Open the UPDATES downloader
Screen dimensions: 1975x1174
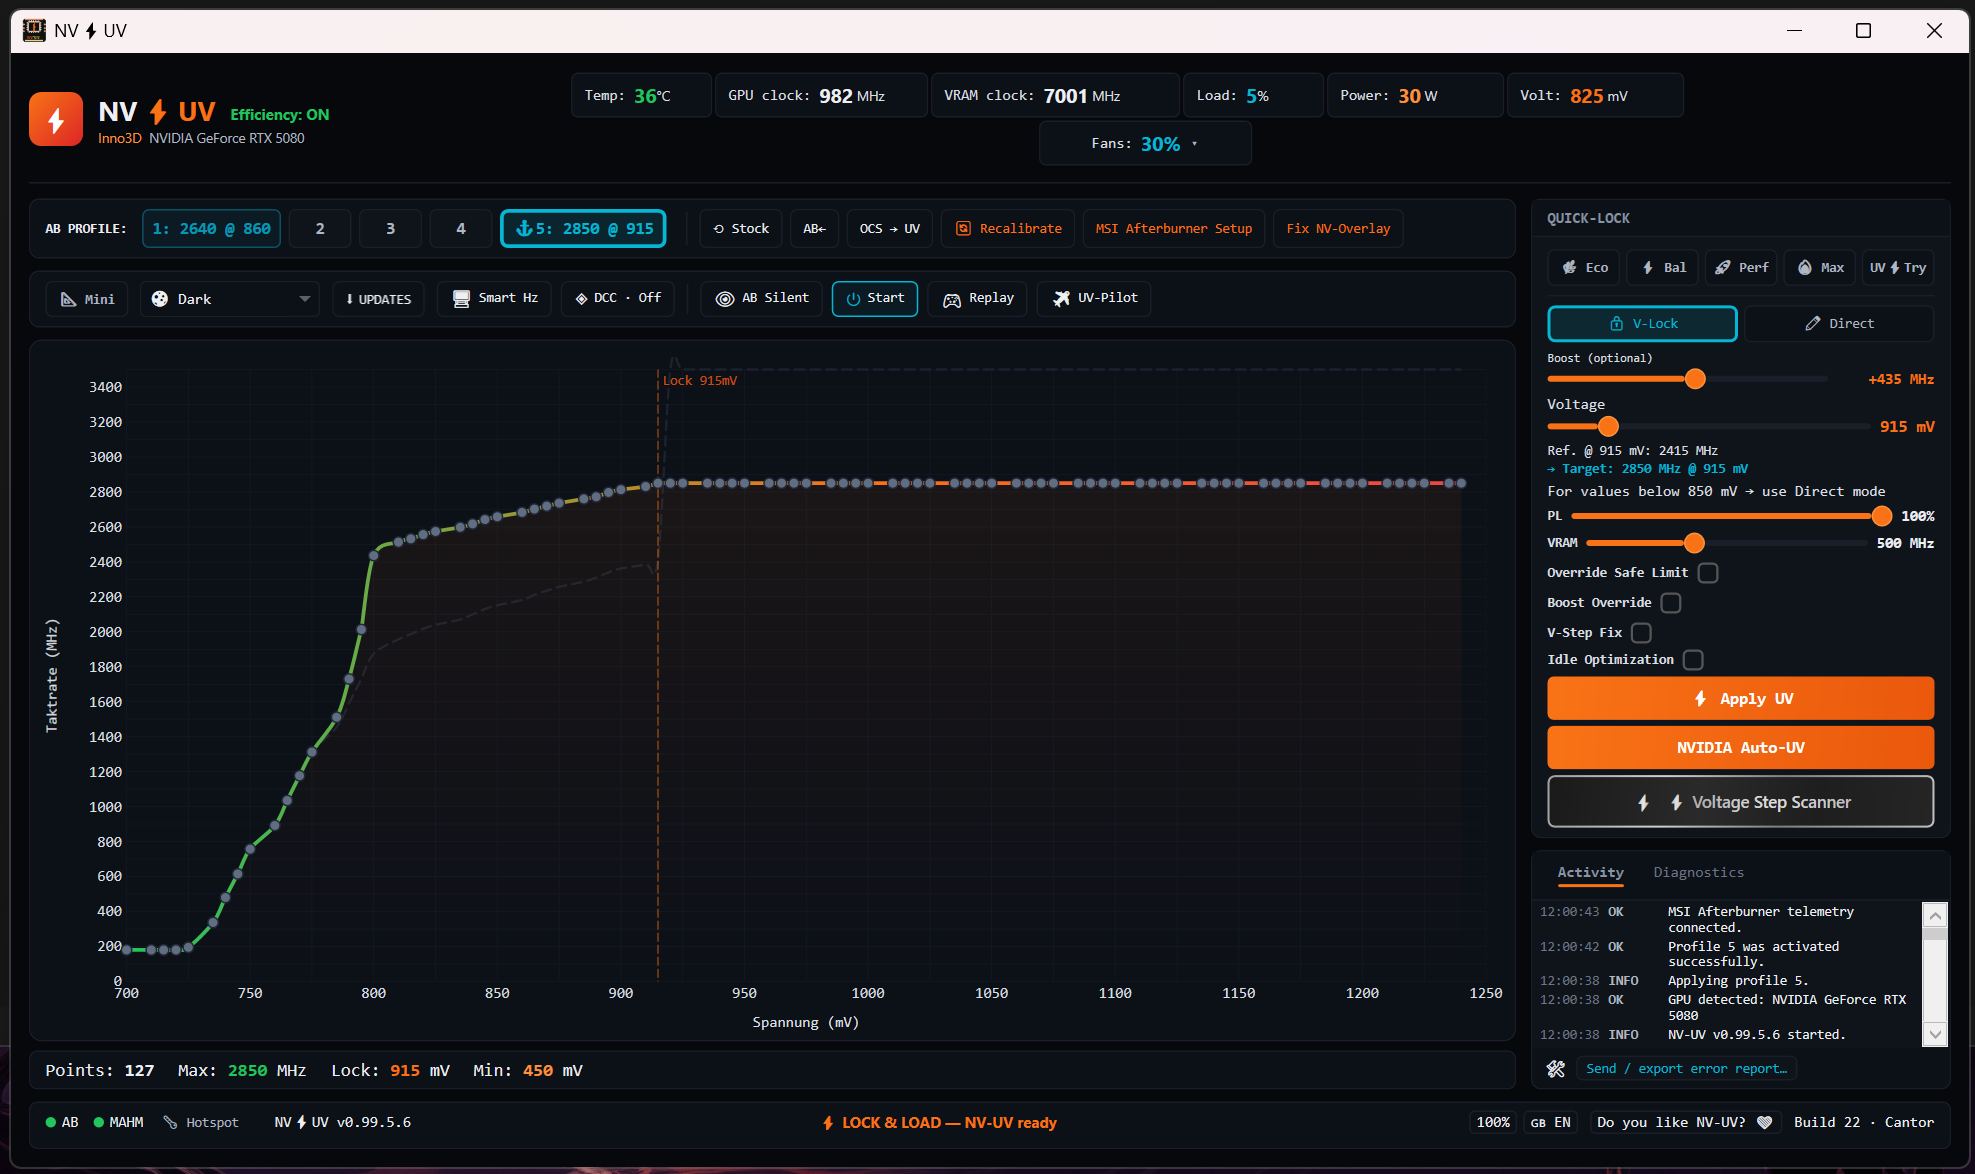[x=378, y=299]
